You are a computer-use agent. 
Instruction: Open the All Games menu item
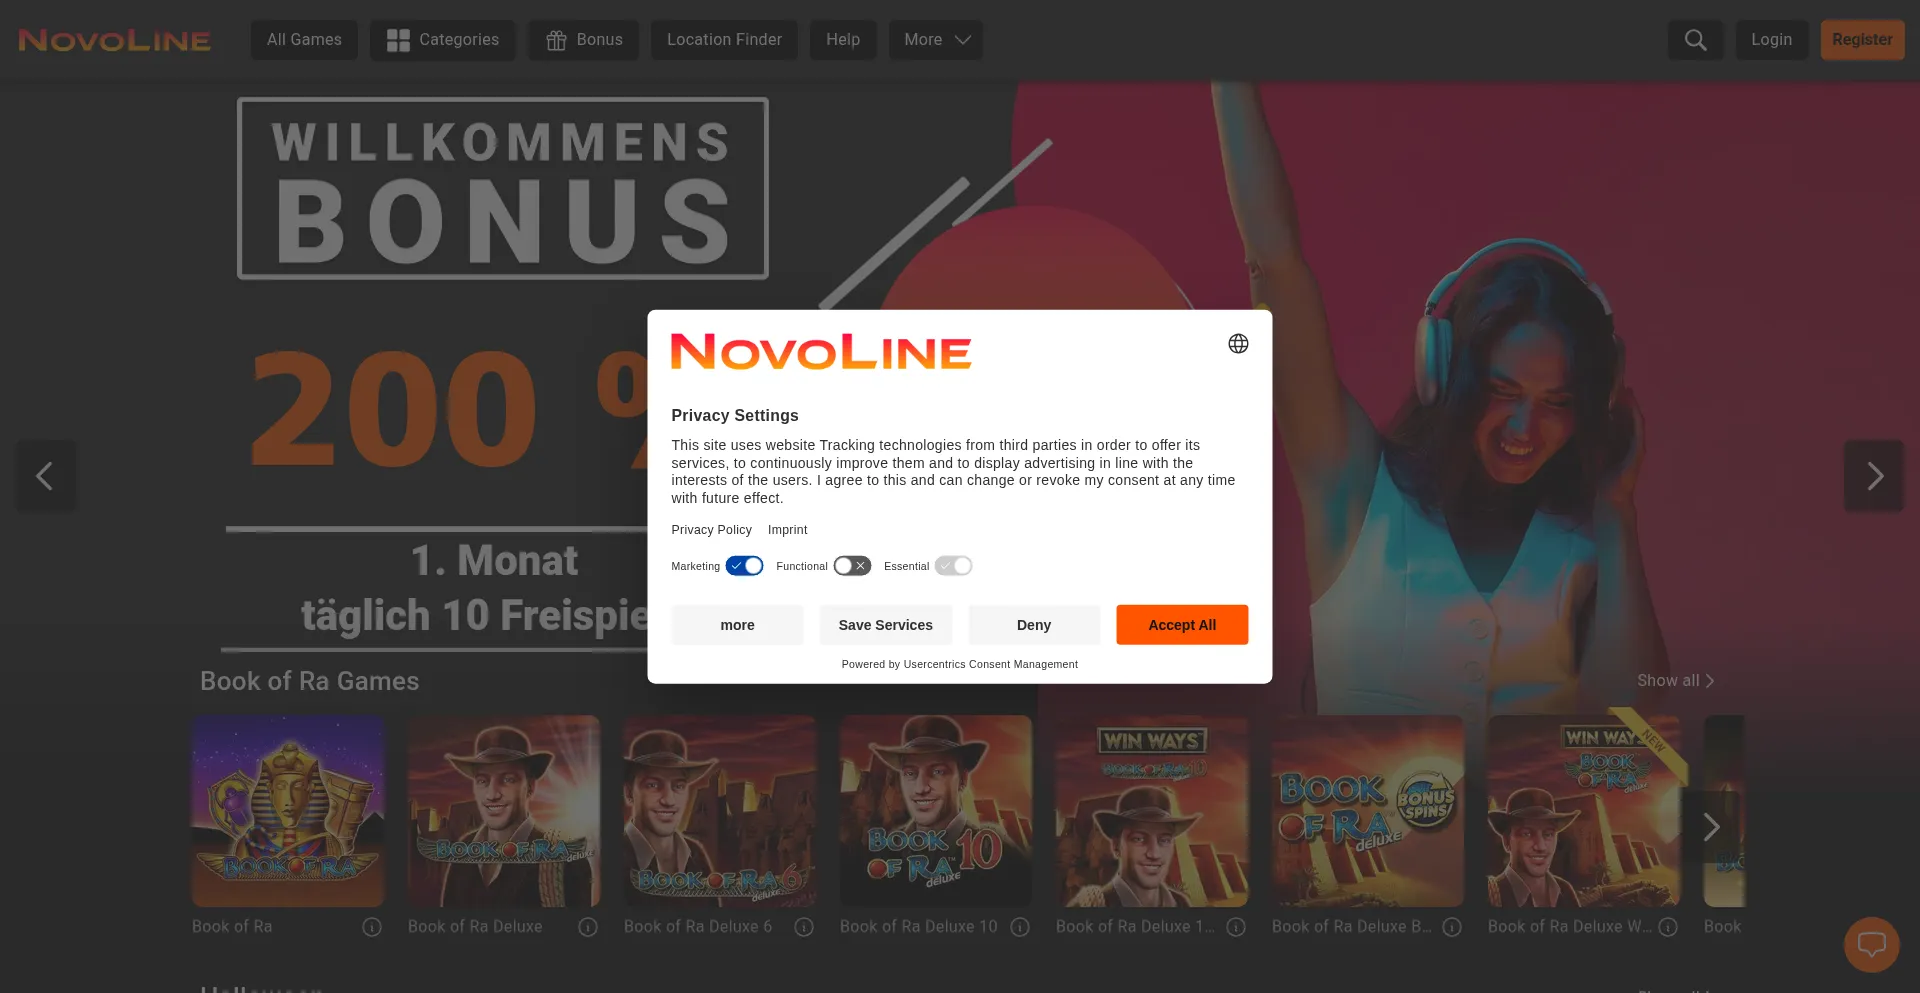pyautogui.click(x=304, y=40)
